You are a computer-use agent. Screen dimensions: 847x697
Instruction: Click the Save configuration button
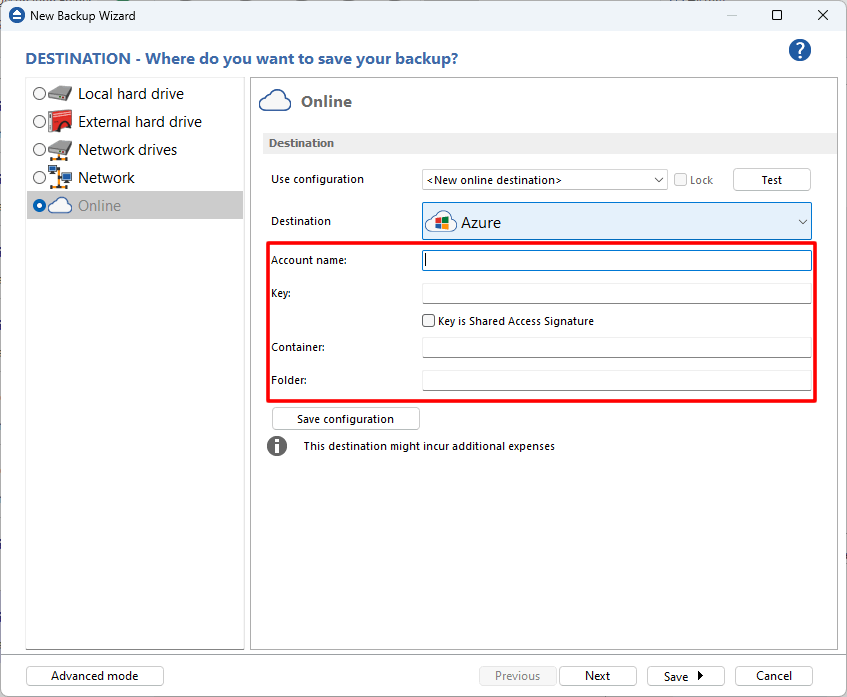coord(345,419)
